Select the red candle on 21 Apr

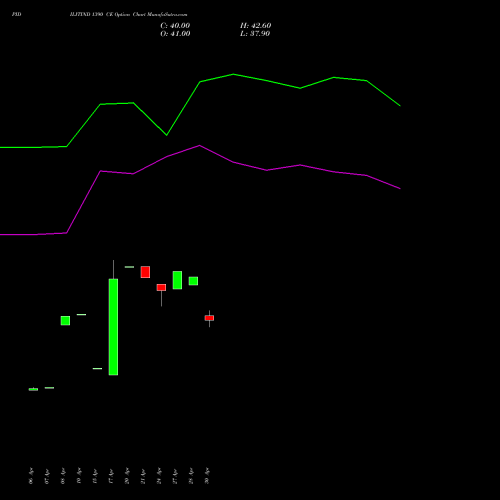coord(145,272)
